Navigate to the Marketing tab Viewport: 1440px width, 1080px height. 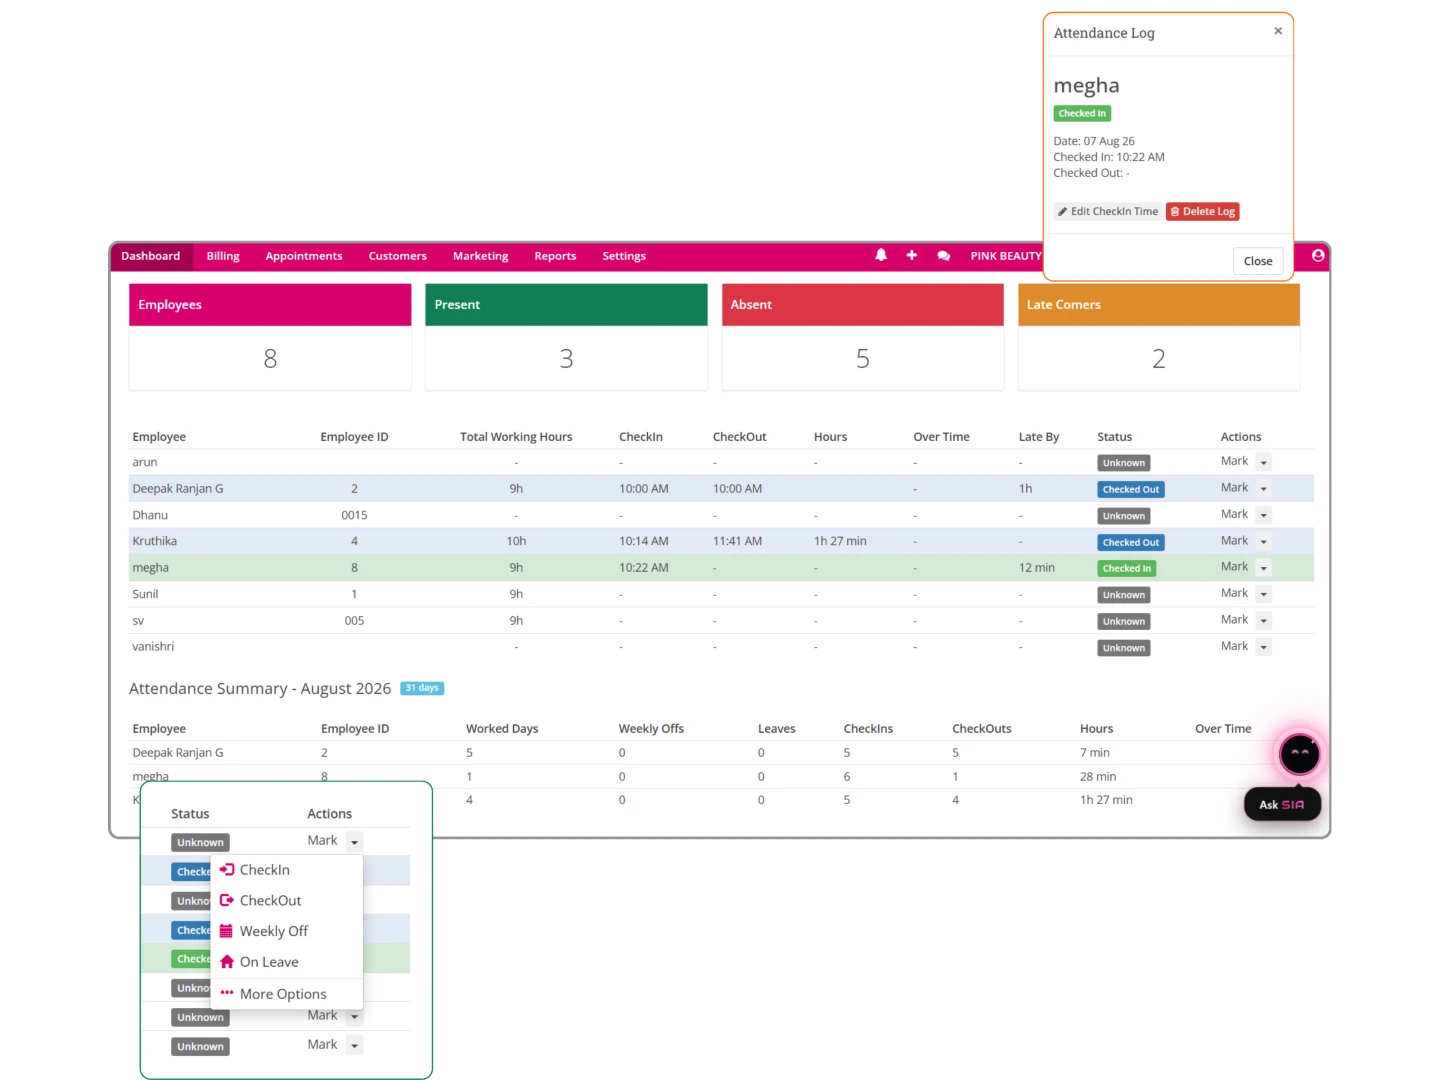tap(481, 256)
